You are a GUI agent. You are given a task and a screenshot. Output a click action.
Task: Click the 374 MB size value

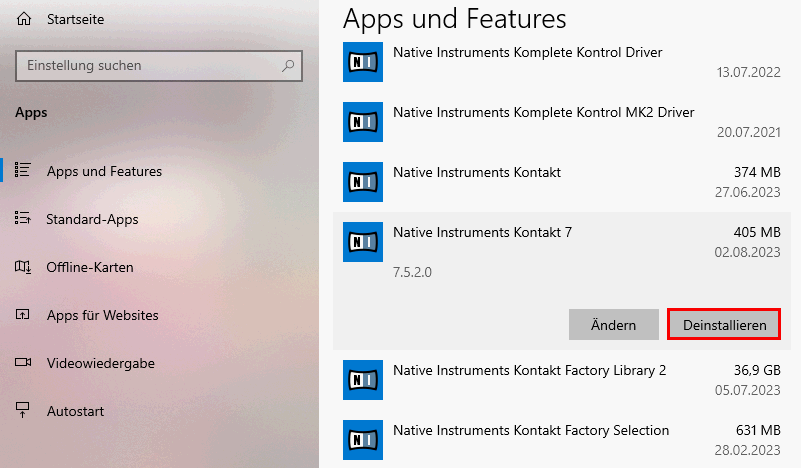757,173
